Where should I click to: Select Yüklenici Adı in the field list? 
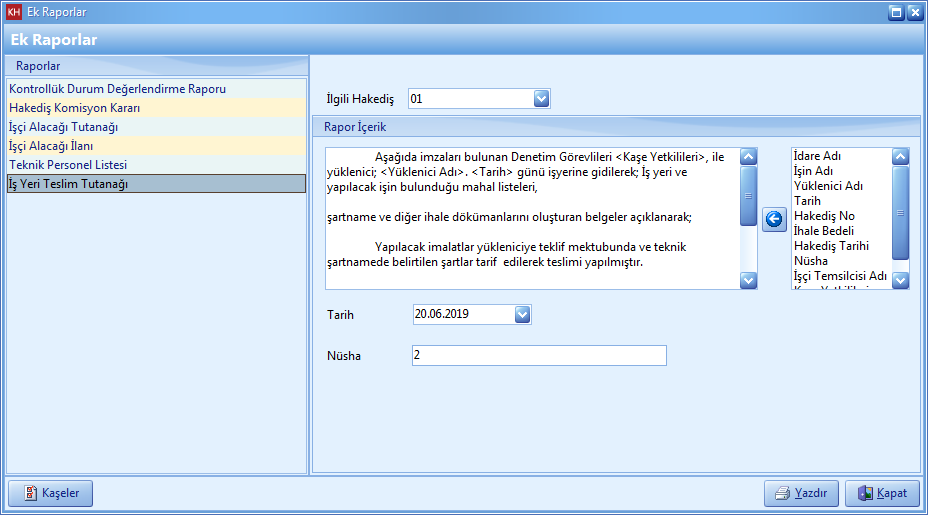pyautogui.click(x=828, y=186)
